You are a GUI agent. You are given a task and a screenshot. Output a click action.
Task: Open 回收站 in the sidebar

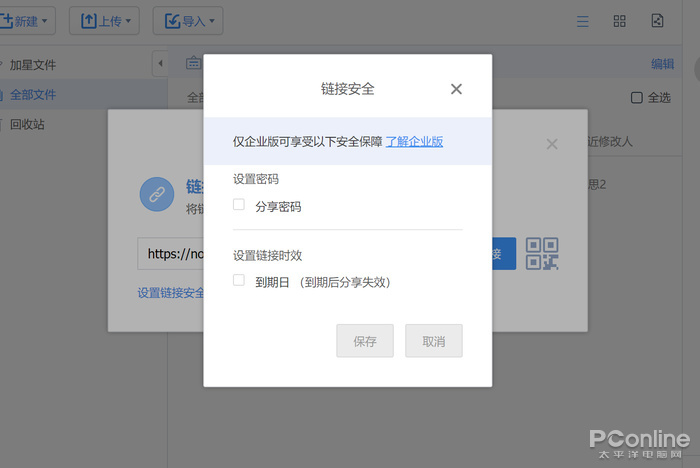(x=27, y=124)
